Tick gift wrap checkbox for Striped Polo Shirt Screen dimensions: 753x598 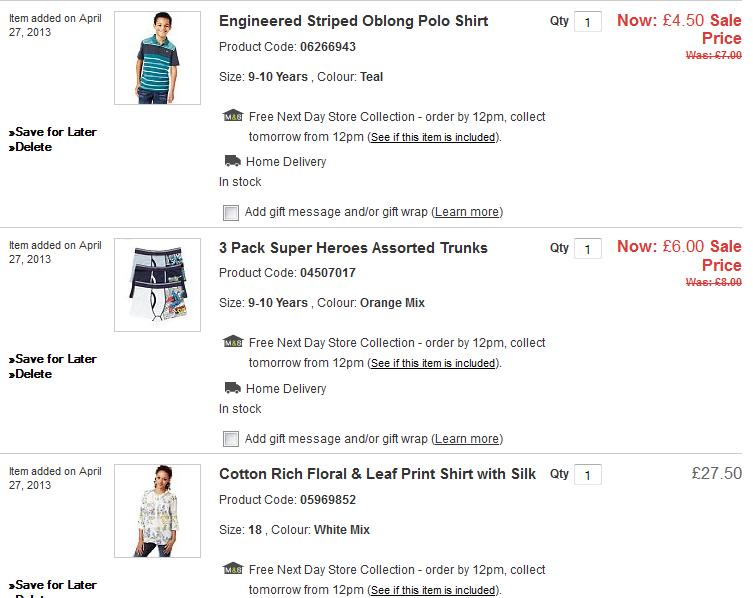tap(231, 212)
